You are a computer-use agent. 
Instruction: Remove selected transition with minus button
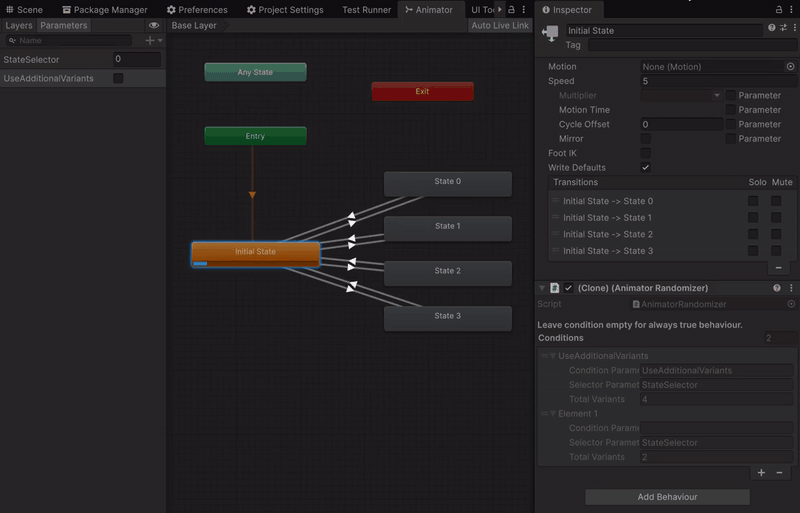click(779, 267)
